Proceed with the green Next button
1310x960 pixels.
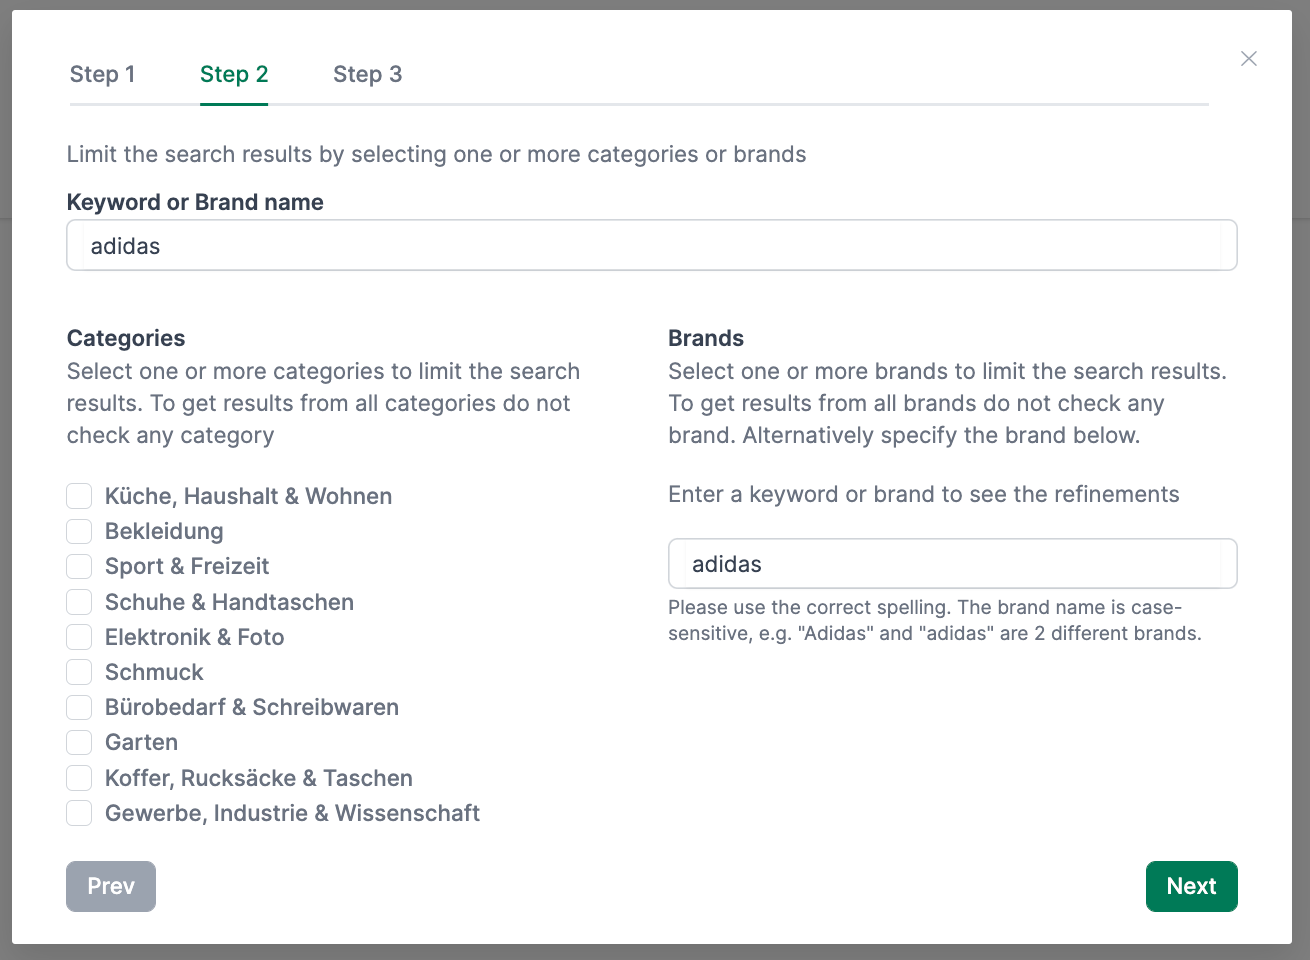coord(1191,886)
